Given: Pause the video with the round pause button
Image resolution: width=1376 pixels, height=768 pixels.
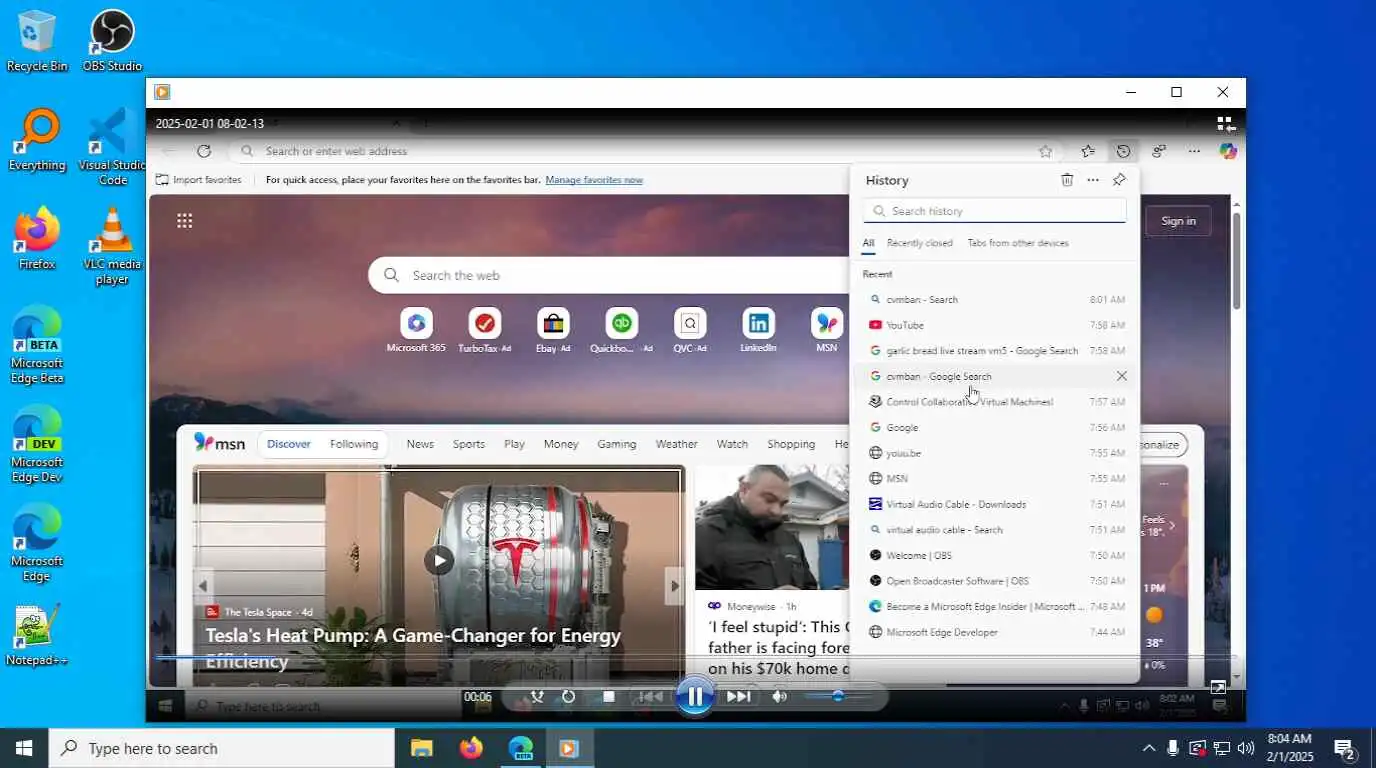Looking at the screenshot, I should click(695, 697).
